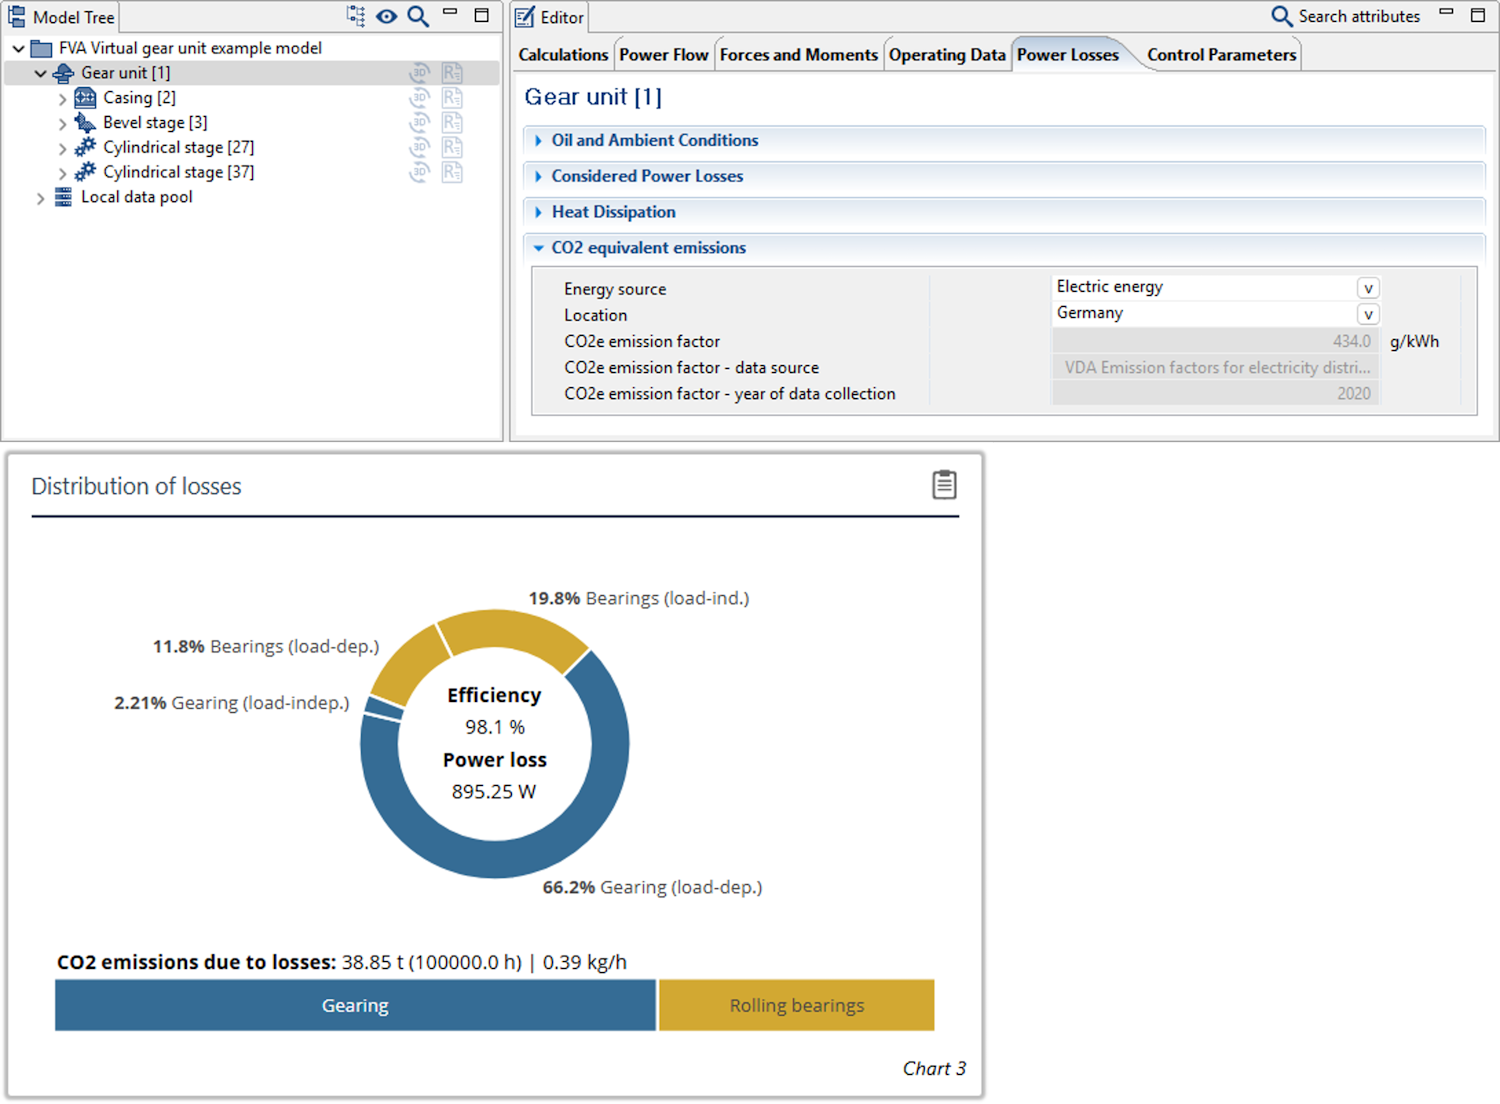The image size is (1500, 1104).
Task: Open the Control Parameters tab
Action: point(1221,55)
